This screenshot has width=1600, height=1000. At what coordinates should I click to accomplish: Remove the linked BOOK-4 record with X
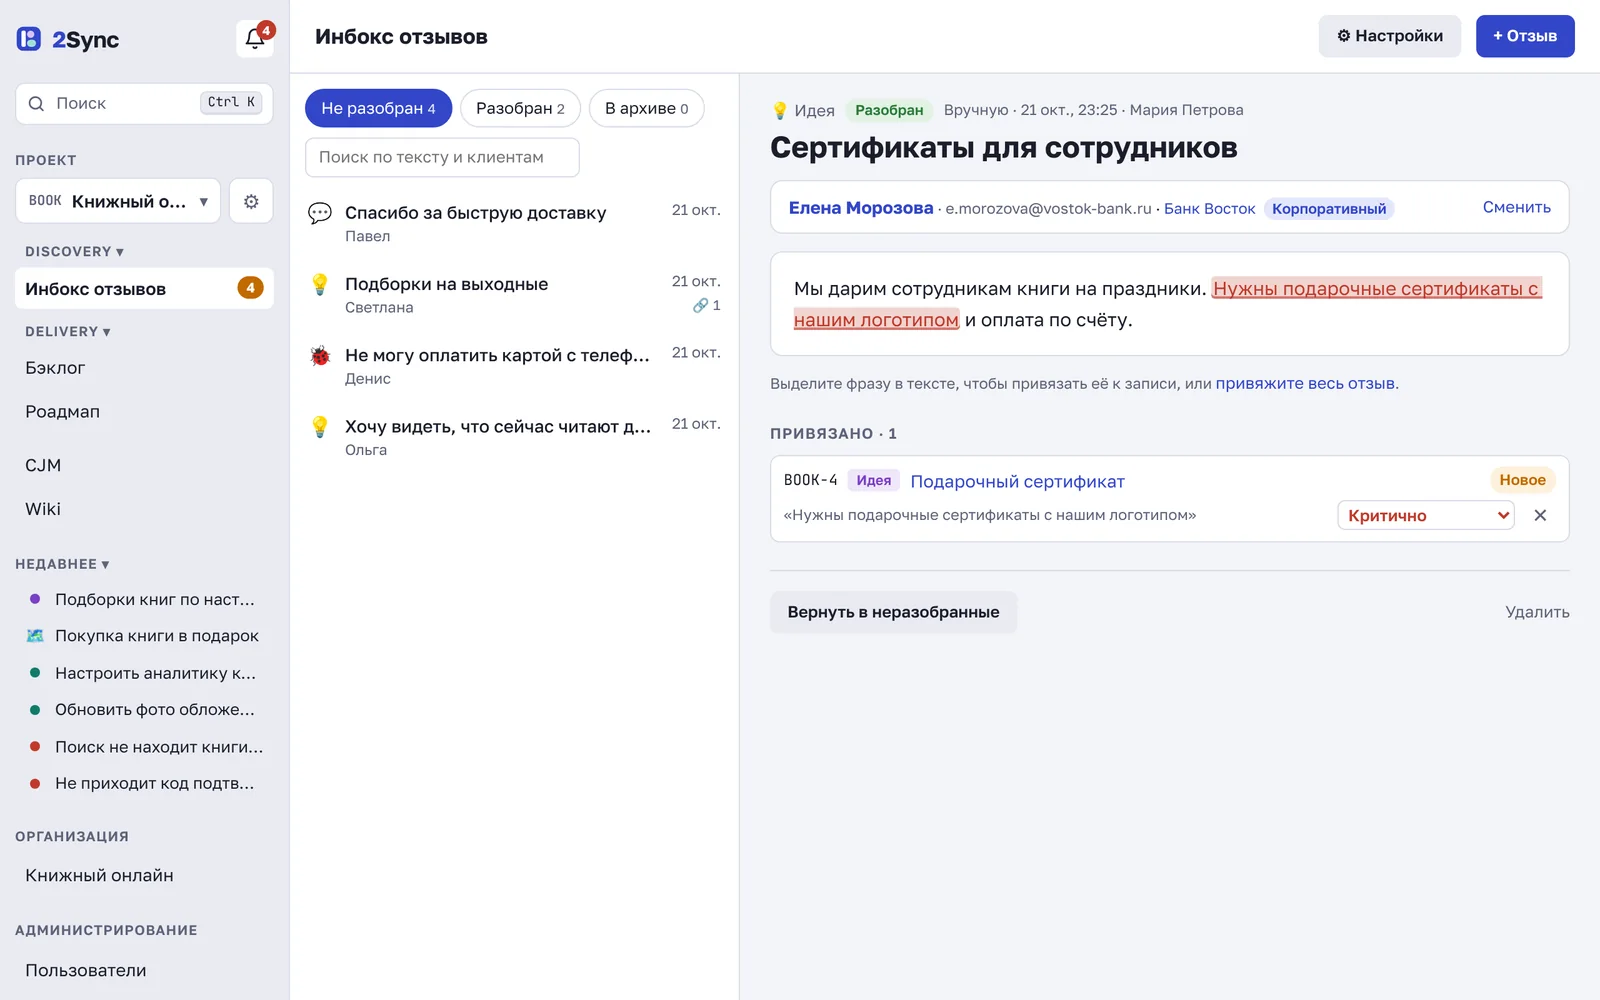tap(1540, 515)
